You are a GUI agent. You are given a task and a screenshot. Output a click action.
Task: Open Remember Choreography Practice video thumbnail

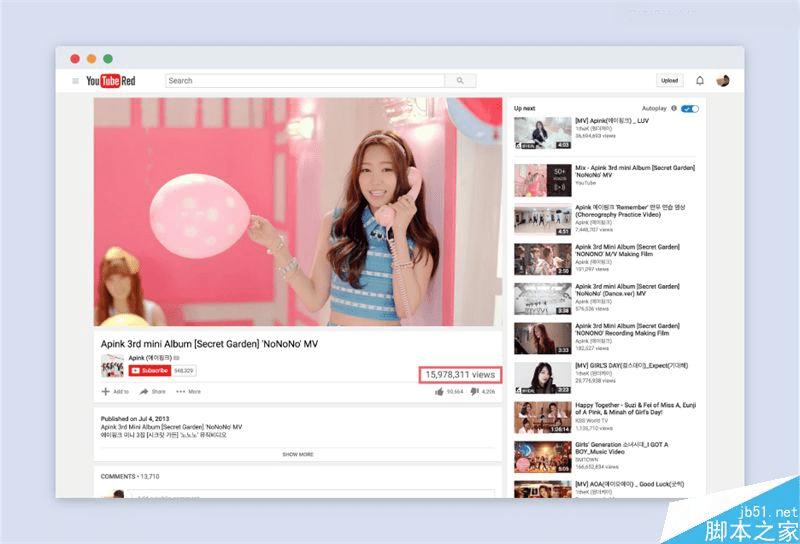click(x=542, y=220)
